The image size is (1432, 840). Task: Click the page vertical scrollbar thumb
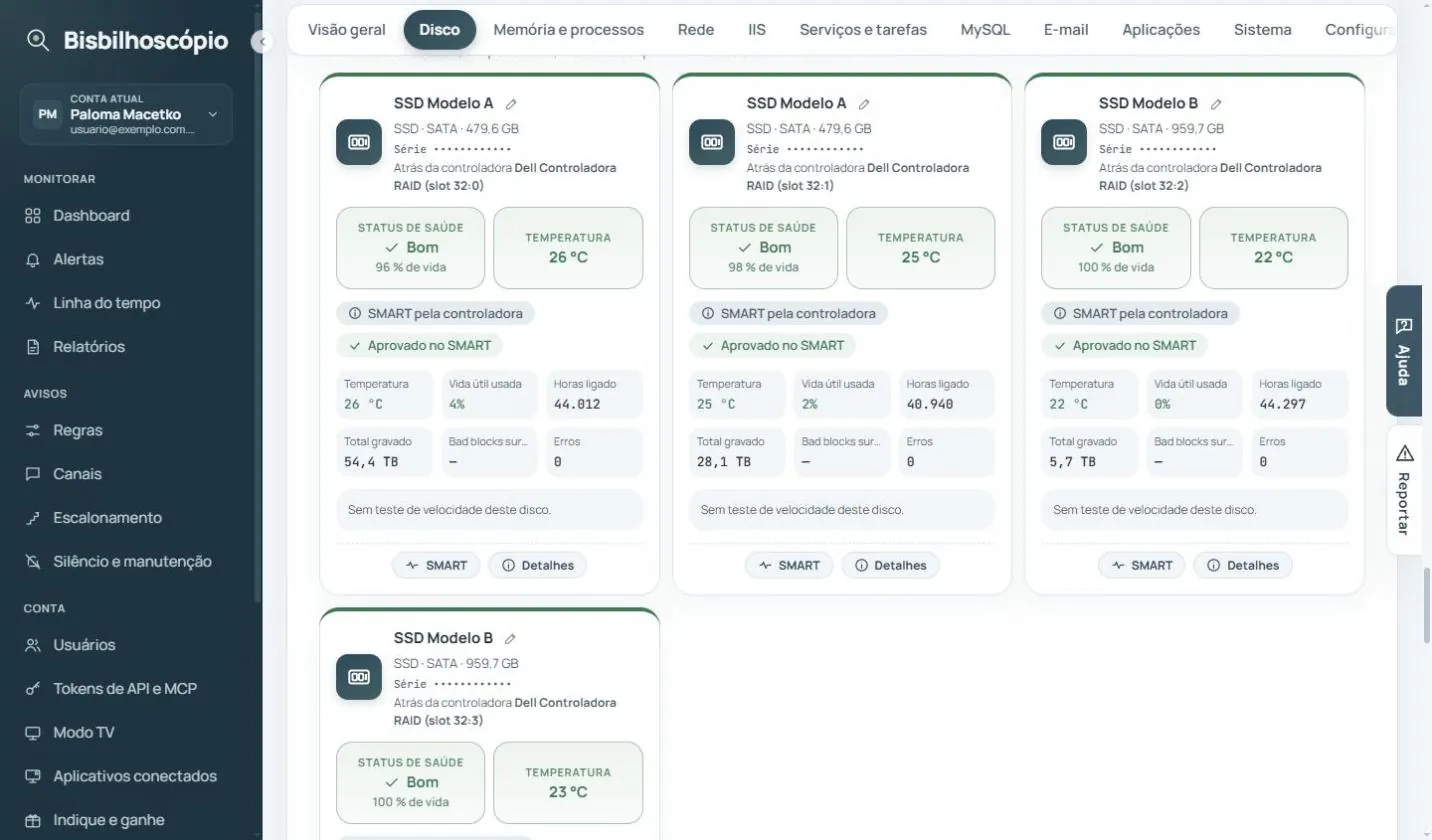[1427, 605]
